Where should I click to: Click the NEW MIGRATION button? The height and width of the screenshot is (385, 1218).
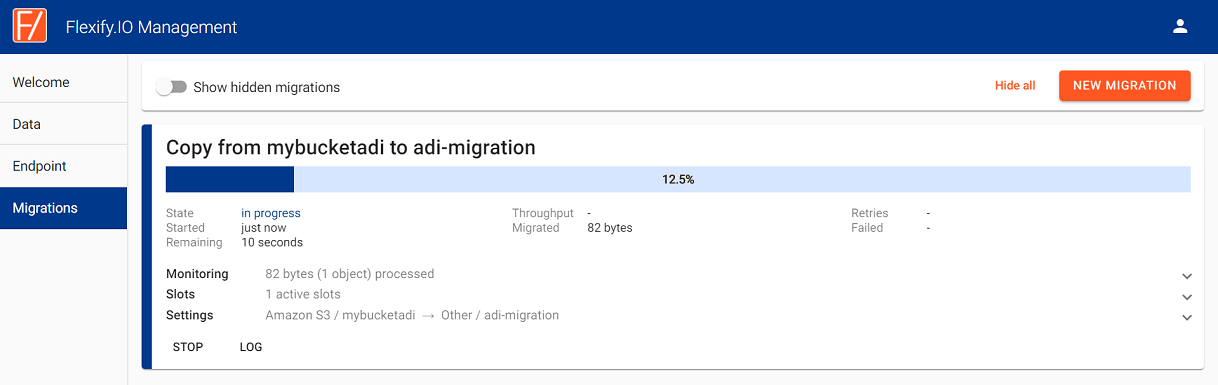[x=1125, y=86]
